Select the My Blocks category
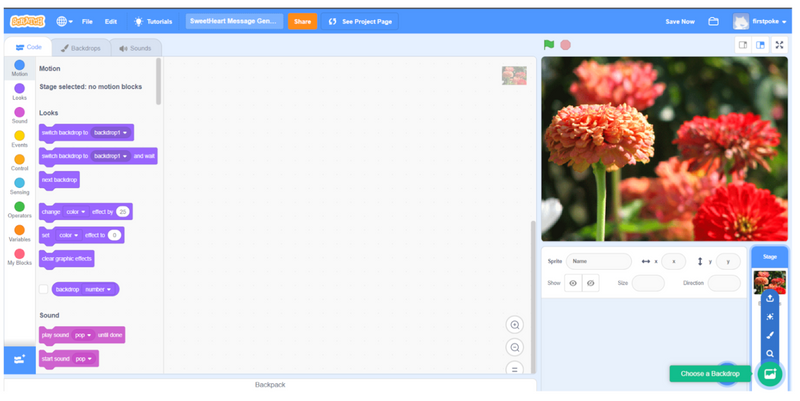Screen dimensions: 800x401 click(x=19, y=257)
